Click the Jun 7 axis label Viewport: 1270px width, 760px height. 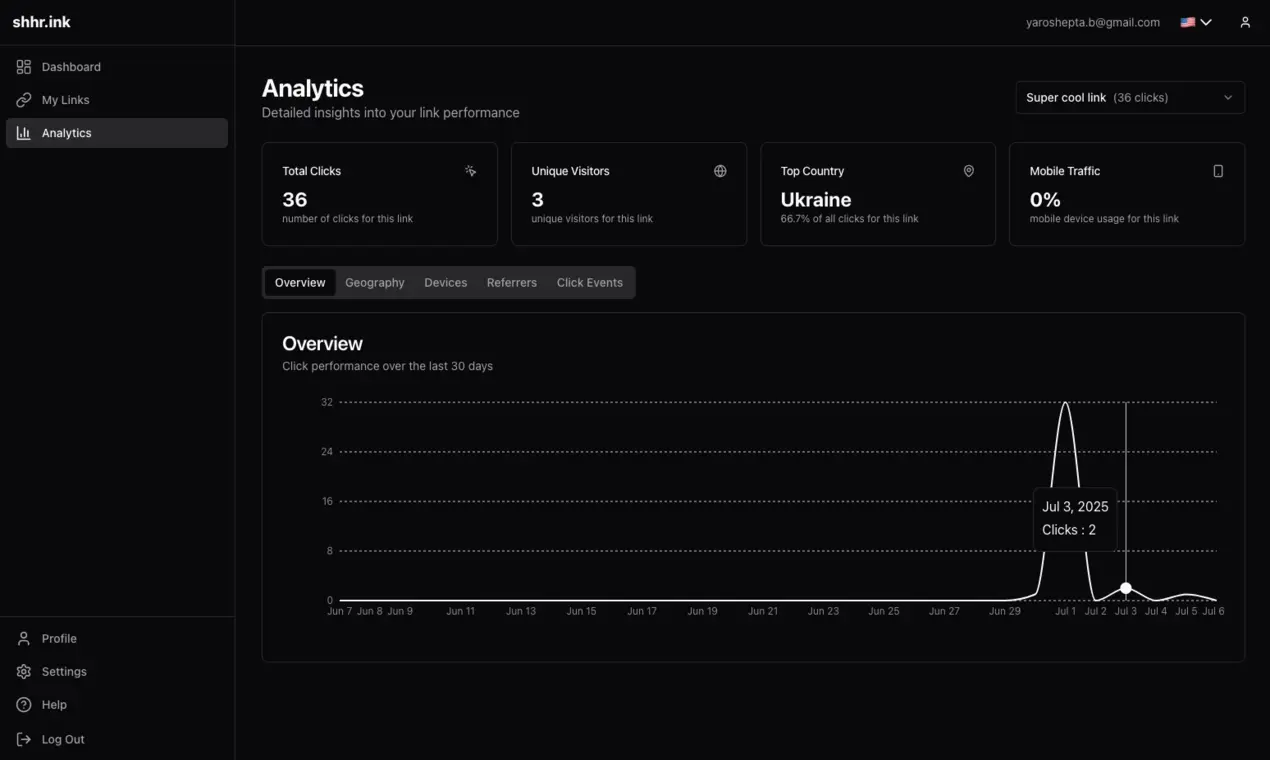[x=340, y=611]
